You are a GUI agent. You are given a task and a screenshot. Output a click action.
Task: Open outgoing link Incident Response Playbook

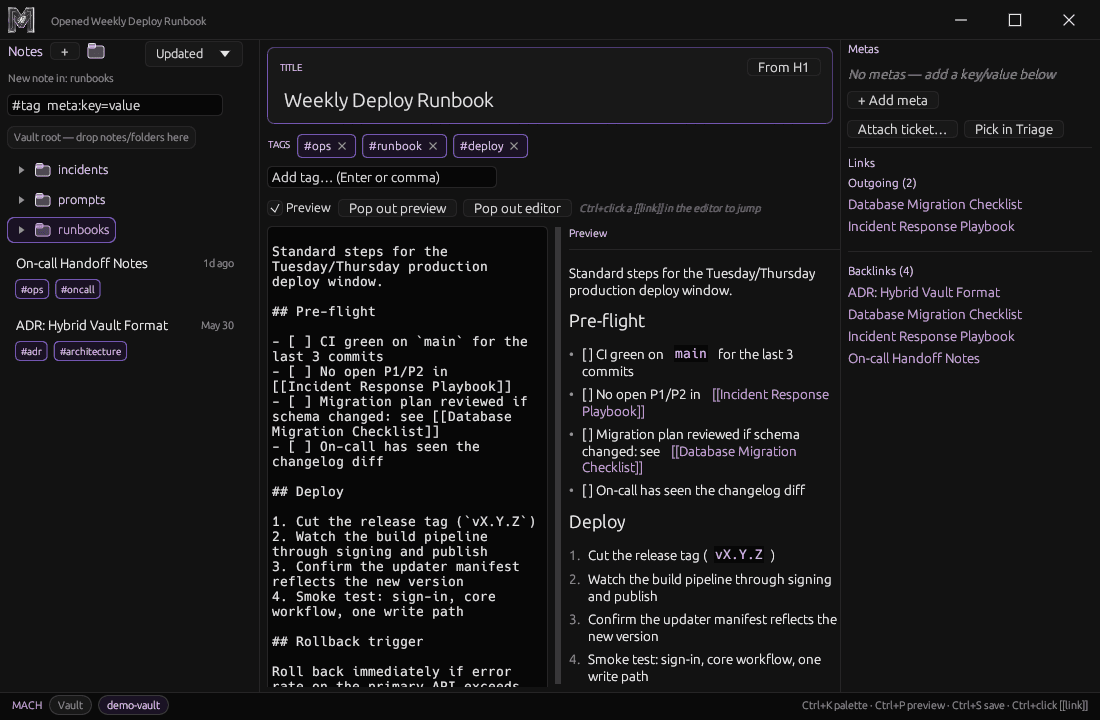click(931, 226)
